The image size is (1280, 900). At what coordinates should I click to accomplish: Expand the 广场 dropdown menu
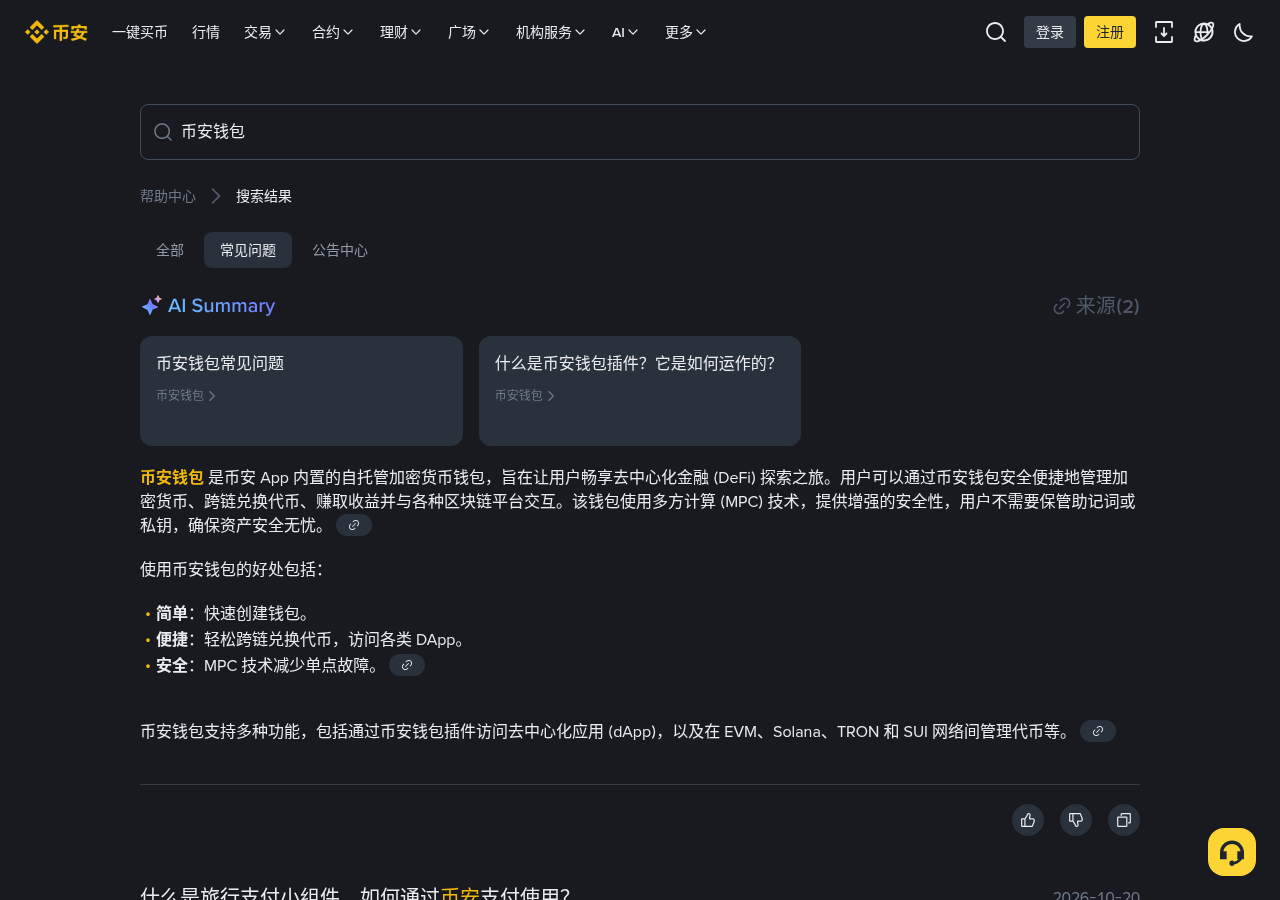469,32
